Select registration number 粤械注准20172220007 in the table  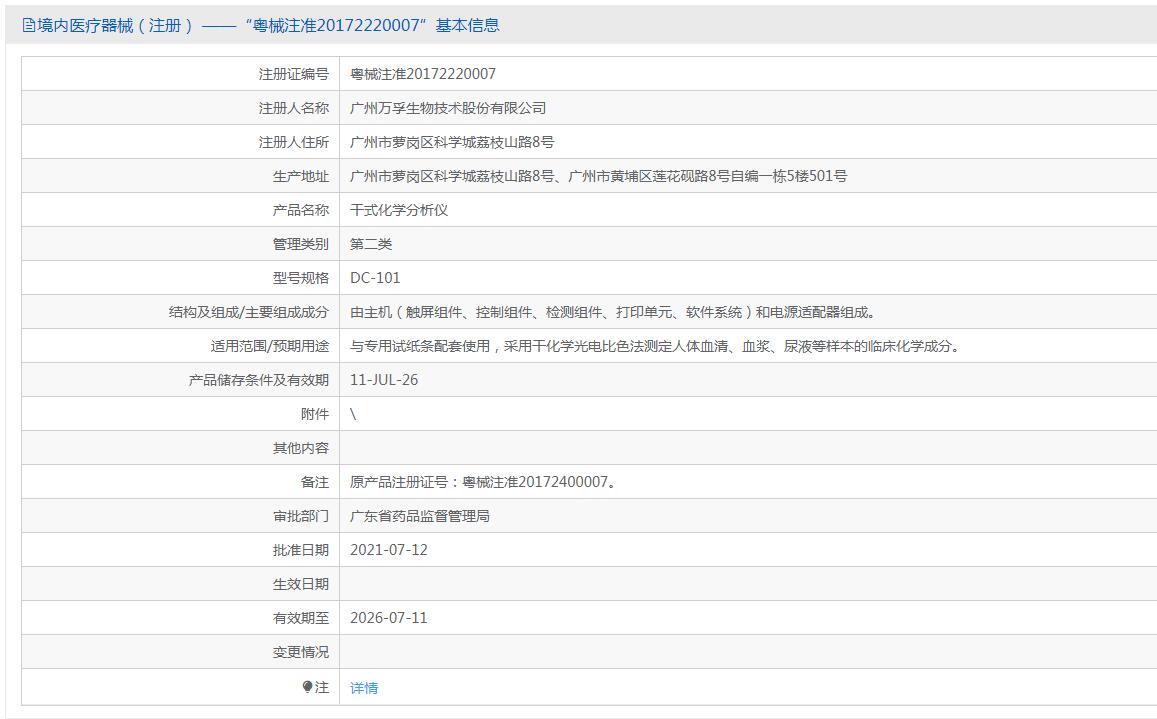[x=422, y=74]
